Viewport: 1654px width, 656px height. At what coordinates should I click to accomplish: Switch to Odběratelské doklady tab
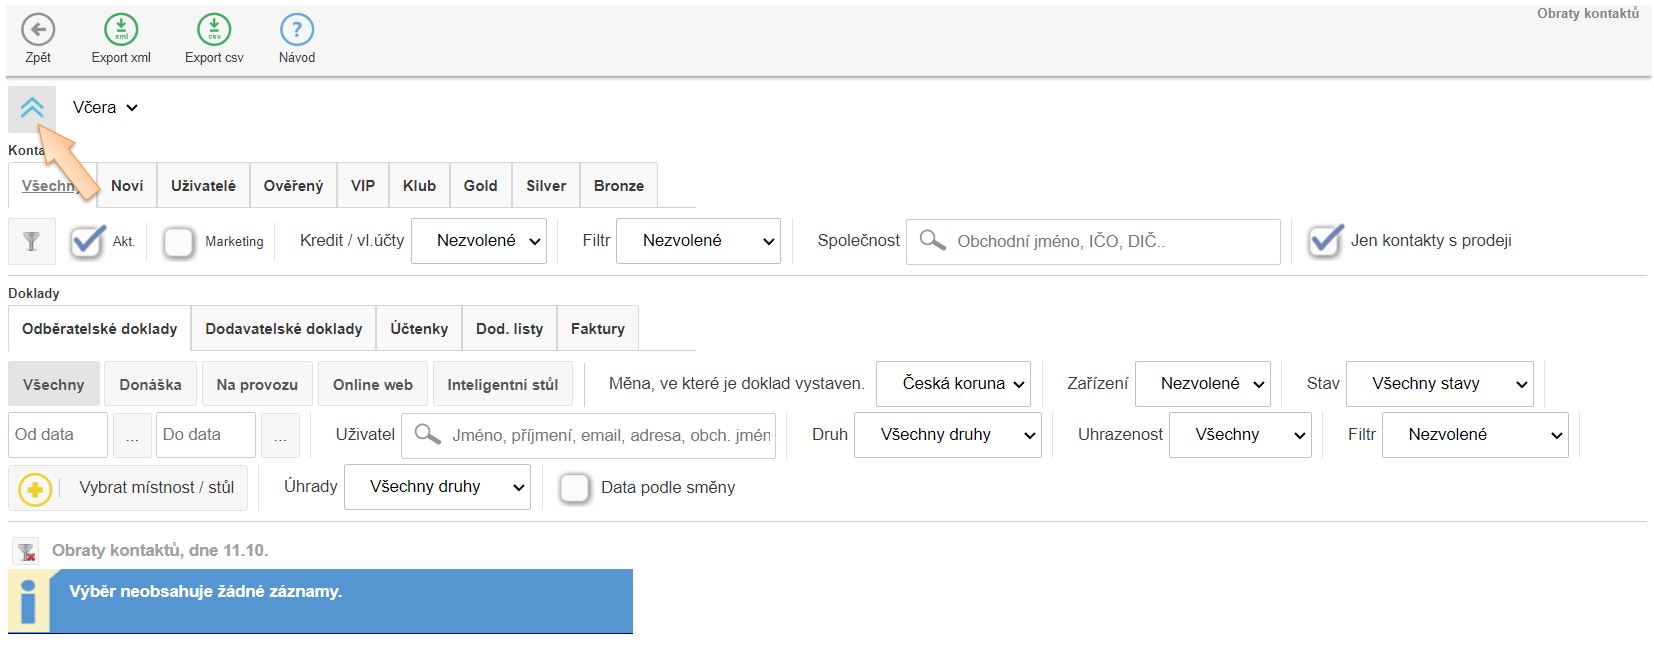point(100,329)
